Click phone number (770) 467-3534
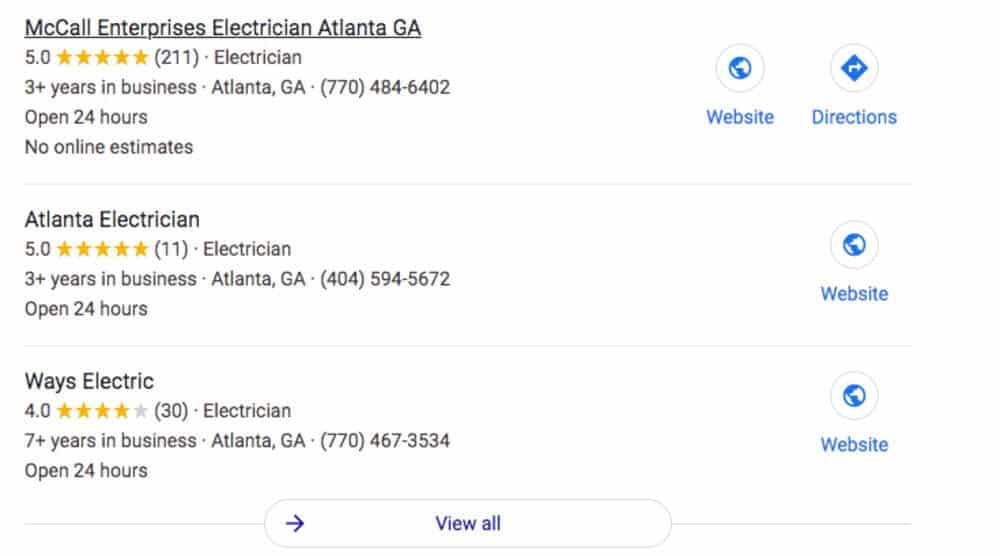This screenshot has width=1000, height=556. [x=385, y=441]
